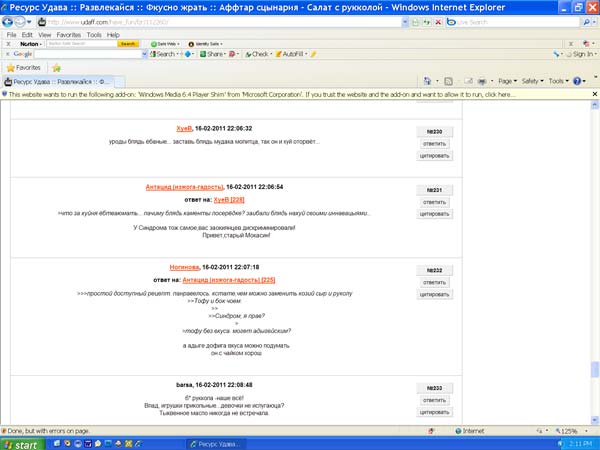The image size is (600, 450).
Task: Open the Ногинова author link
Action: point(184,267)
